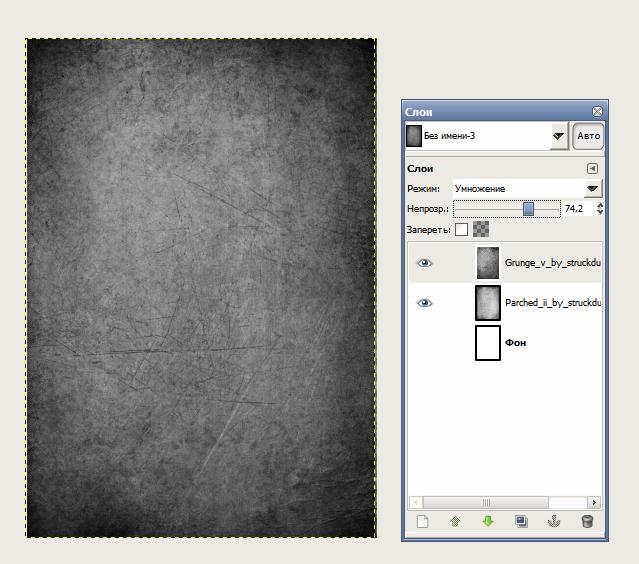Click the Слои tab heading
The image size is (639, 564).
tap(420, 168)
